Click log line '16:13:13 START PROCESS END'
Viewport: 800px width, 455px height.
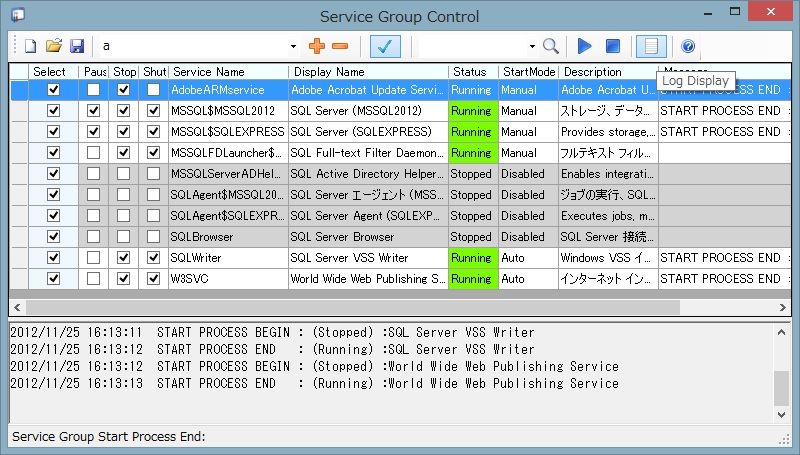tap(314, 383)
